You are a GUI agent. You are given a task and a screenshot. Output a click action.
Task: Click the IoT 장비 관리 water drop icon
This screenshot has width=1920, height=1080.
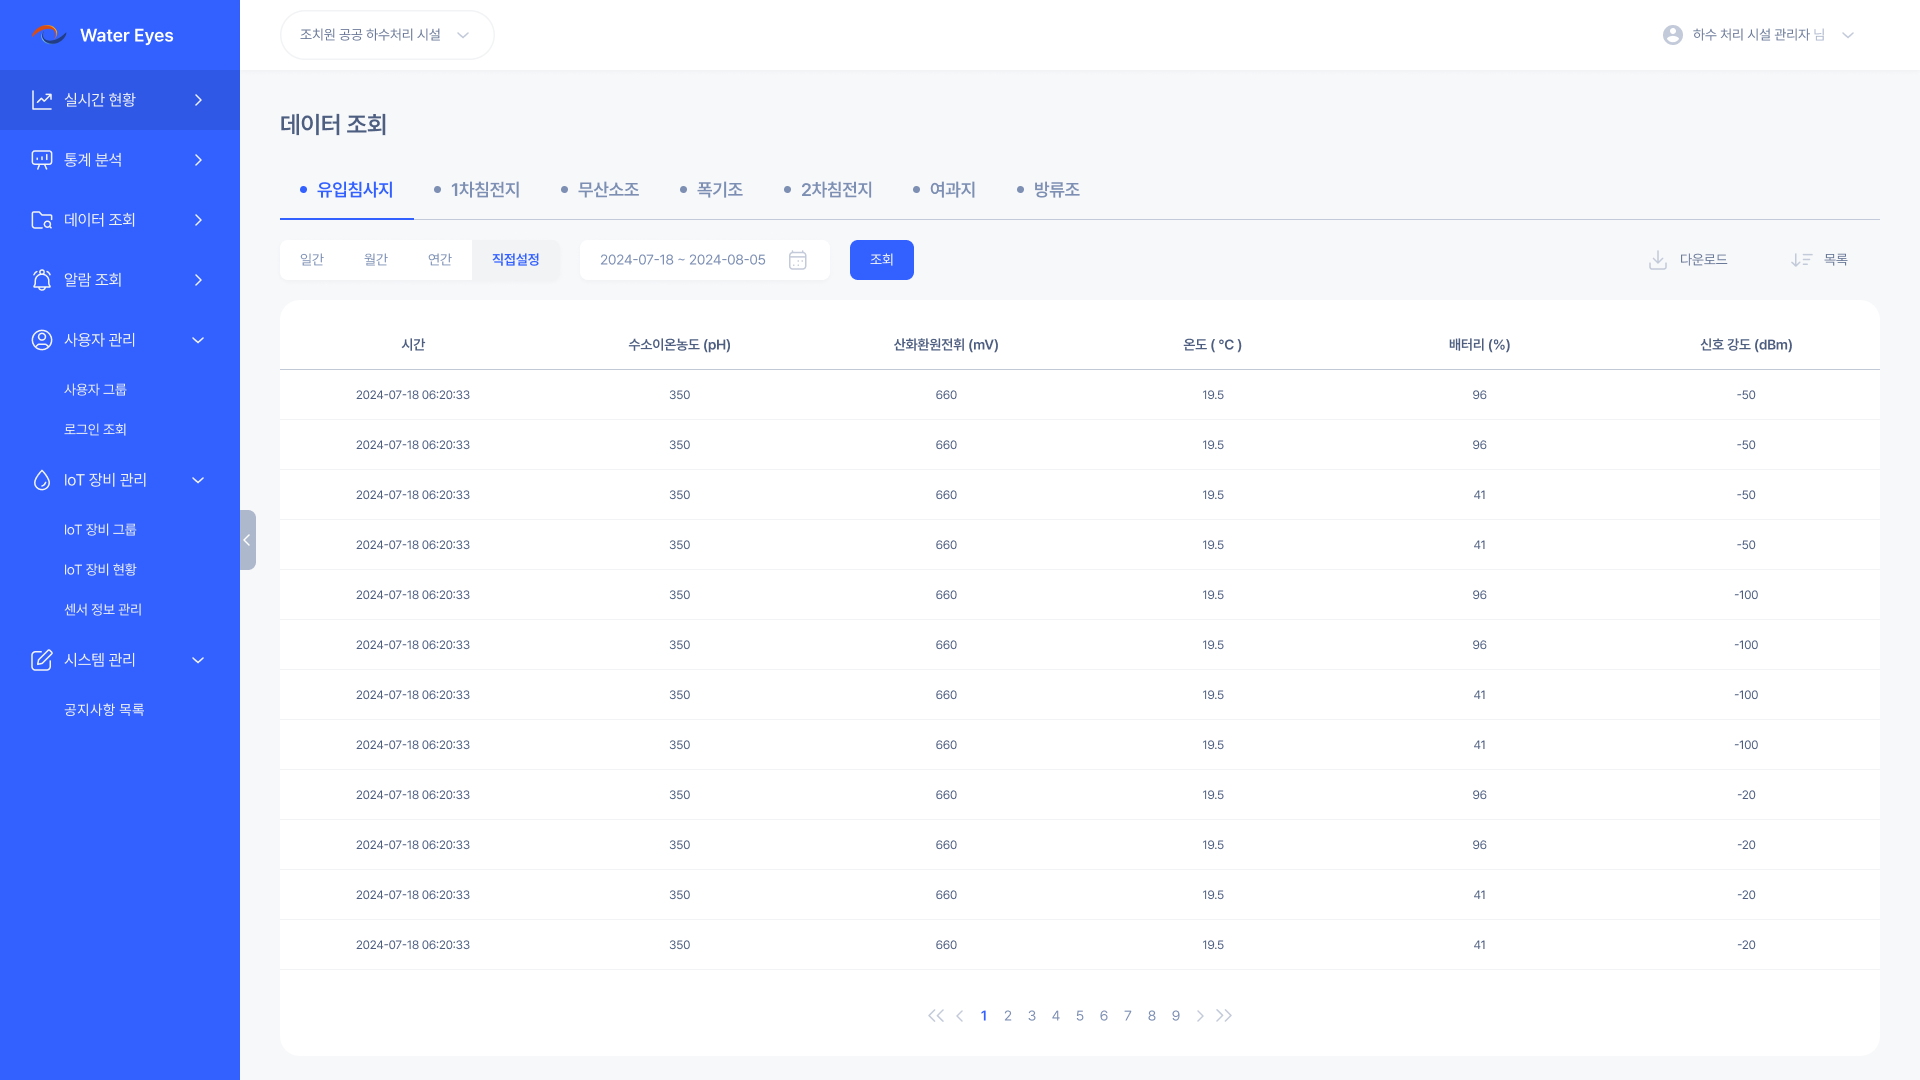(42, 480)
